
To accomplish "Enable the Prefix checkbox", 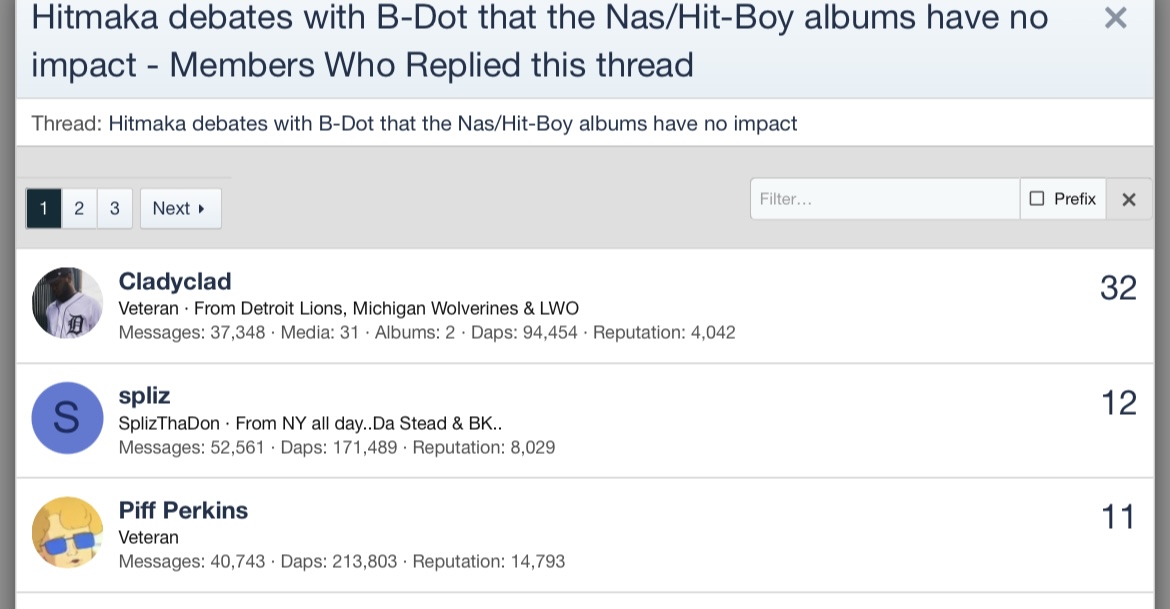I will 1037,199.
